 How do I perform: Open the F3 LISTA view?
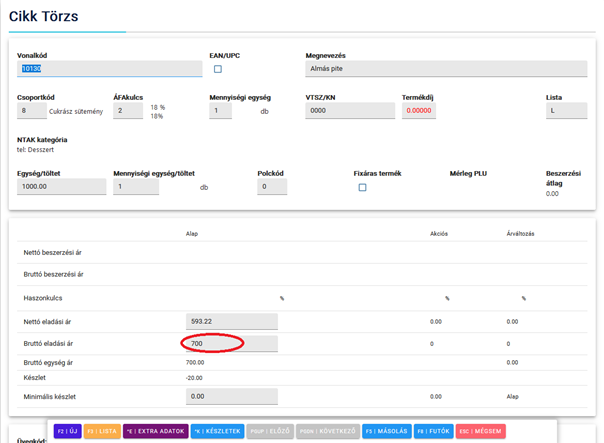coord(101,431)
